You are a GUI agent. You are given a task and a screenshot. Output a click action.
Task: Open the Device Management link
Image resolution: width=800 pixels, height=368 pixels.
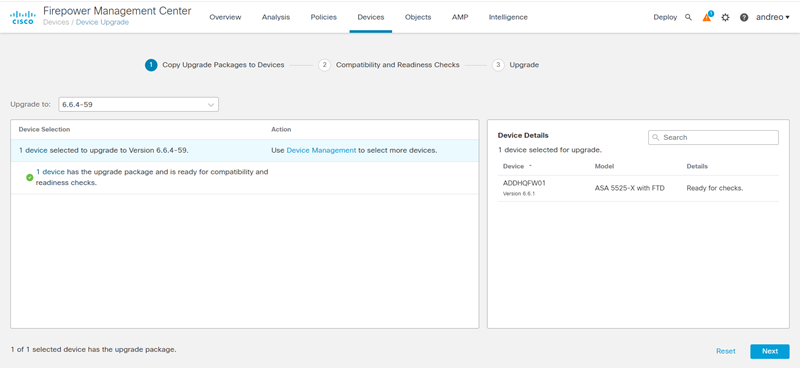tap(321, 151)
